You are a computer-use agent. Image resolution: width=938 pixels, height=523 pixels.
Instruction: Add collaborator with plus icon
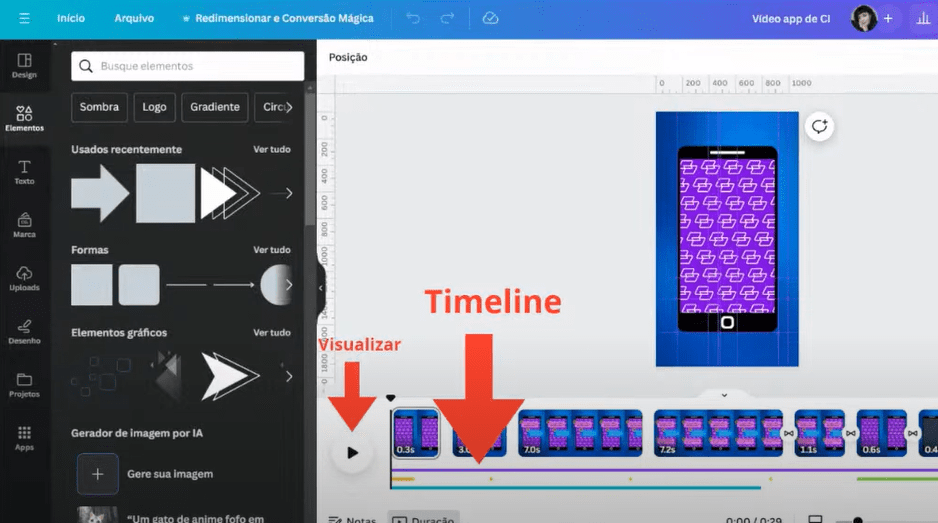[888, 19]
